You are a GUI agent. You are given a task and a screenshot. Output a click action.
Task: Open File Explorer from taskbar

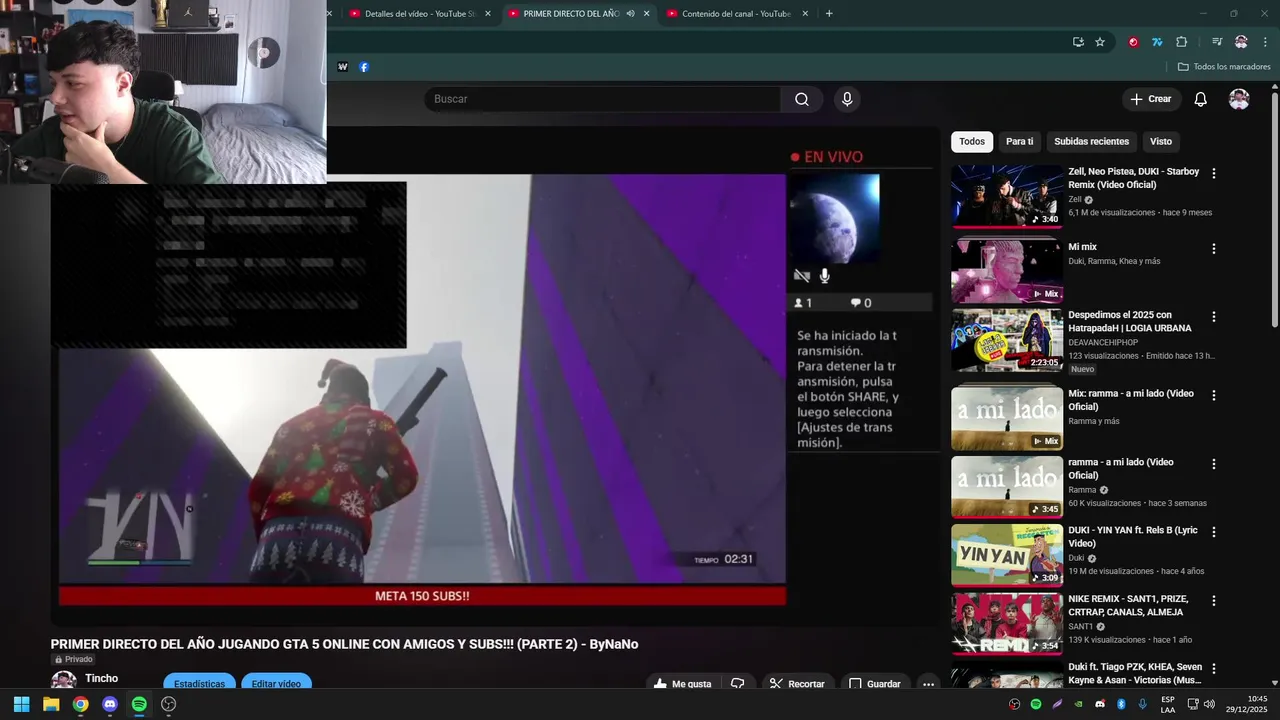(x=51, y=704)
